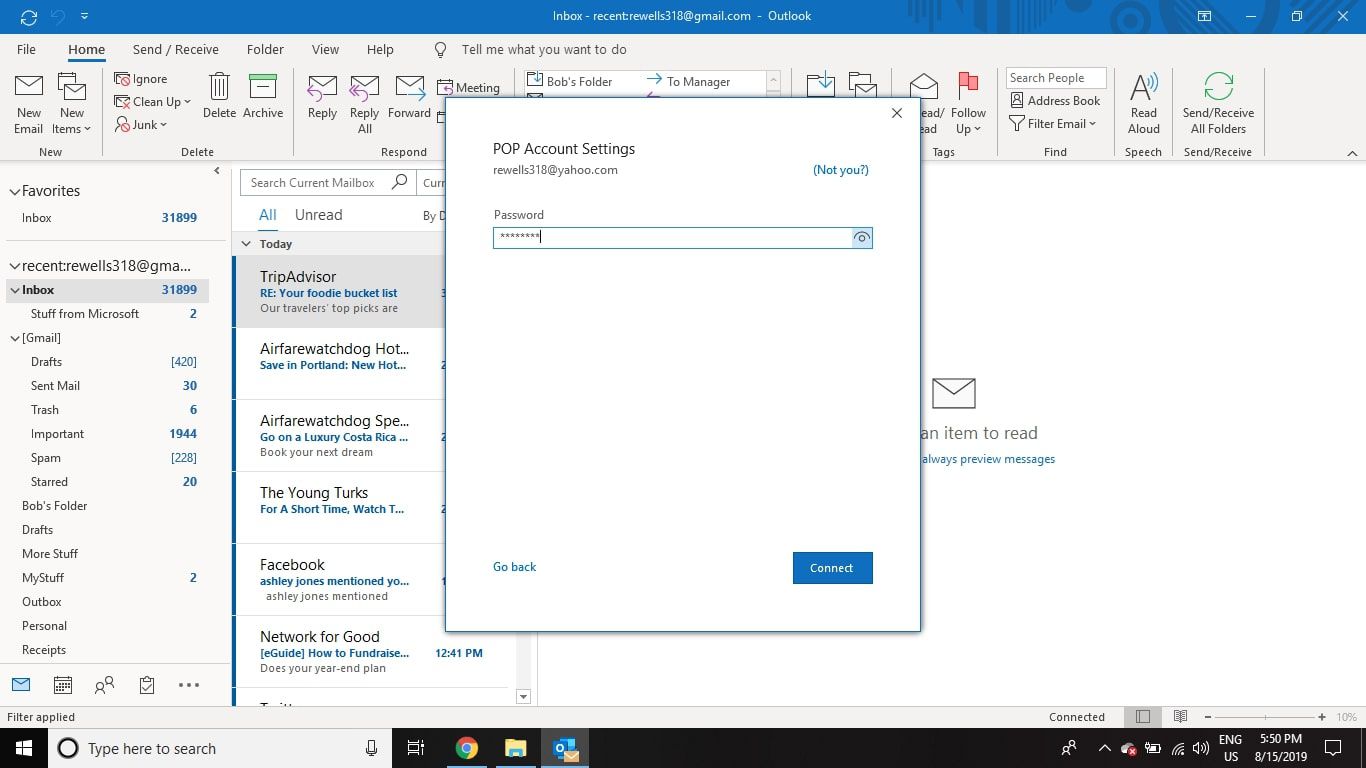The width and height of the screenshot is (1366, 768).
Task: Click the Go back link
Action: point(515,567)
